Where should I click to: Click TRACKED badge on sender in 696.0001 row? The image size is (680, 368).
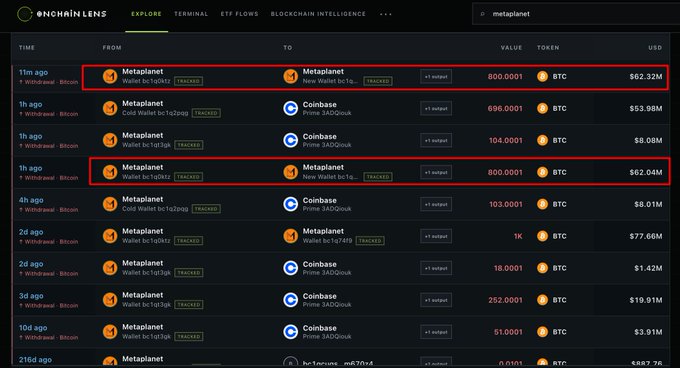[x=206, y=113]
